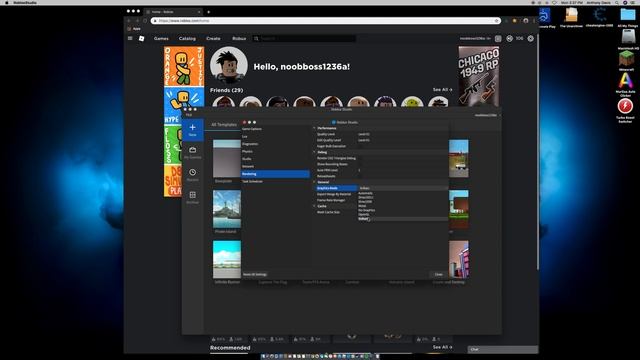This screenshot has width=640, height=360.
Task: Bookmark page with the star icon
Action: pyautogui.click(x=496, y=21)
